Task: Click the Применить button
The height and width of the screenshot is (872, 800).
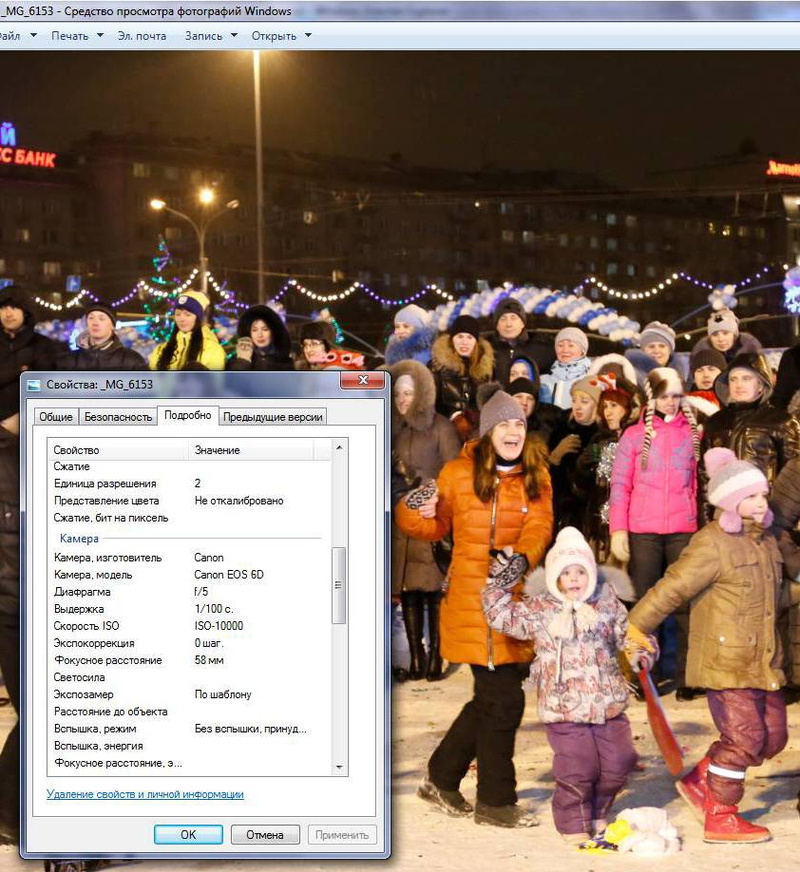Action: [x=342, y=834]
